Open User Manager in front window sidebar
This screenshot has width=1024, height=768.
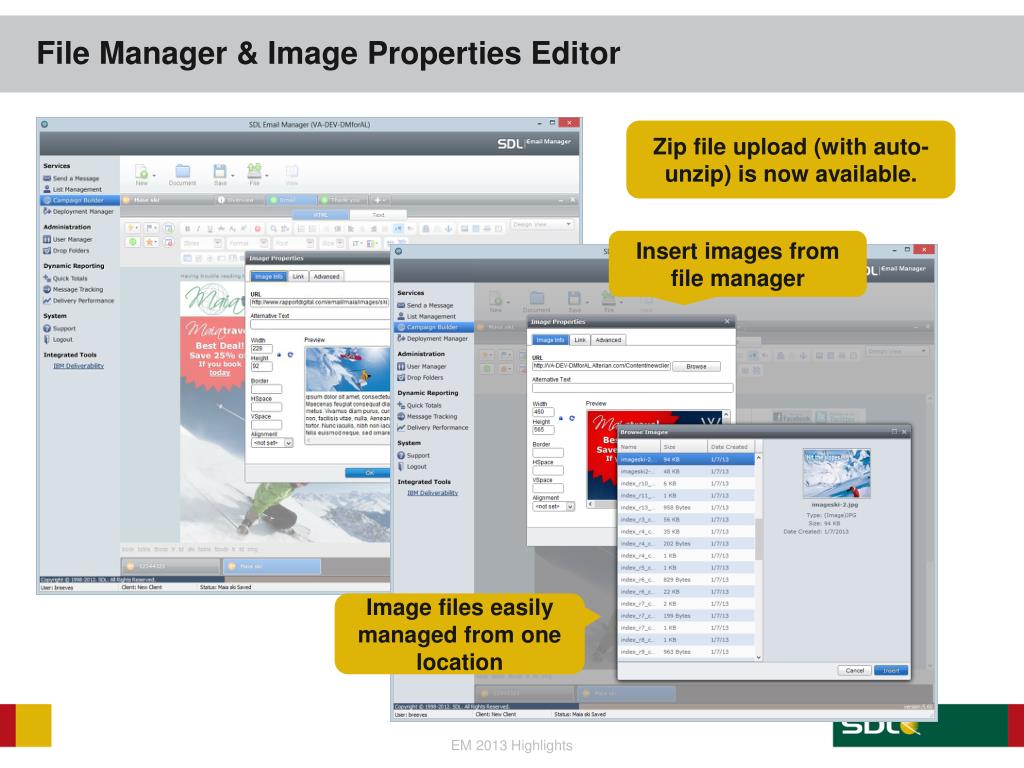tap(421, 367)
